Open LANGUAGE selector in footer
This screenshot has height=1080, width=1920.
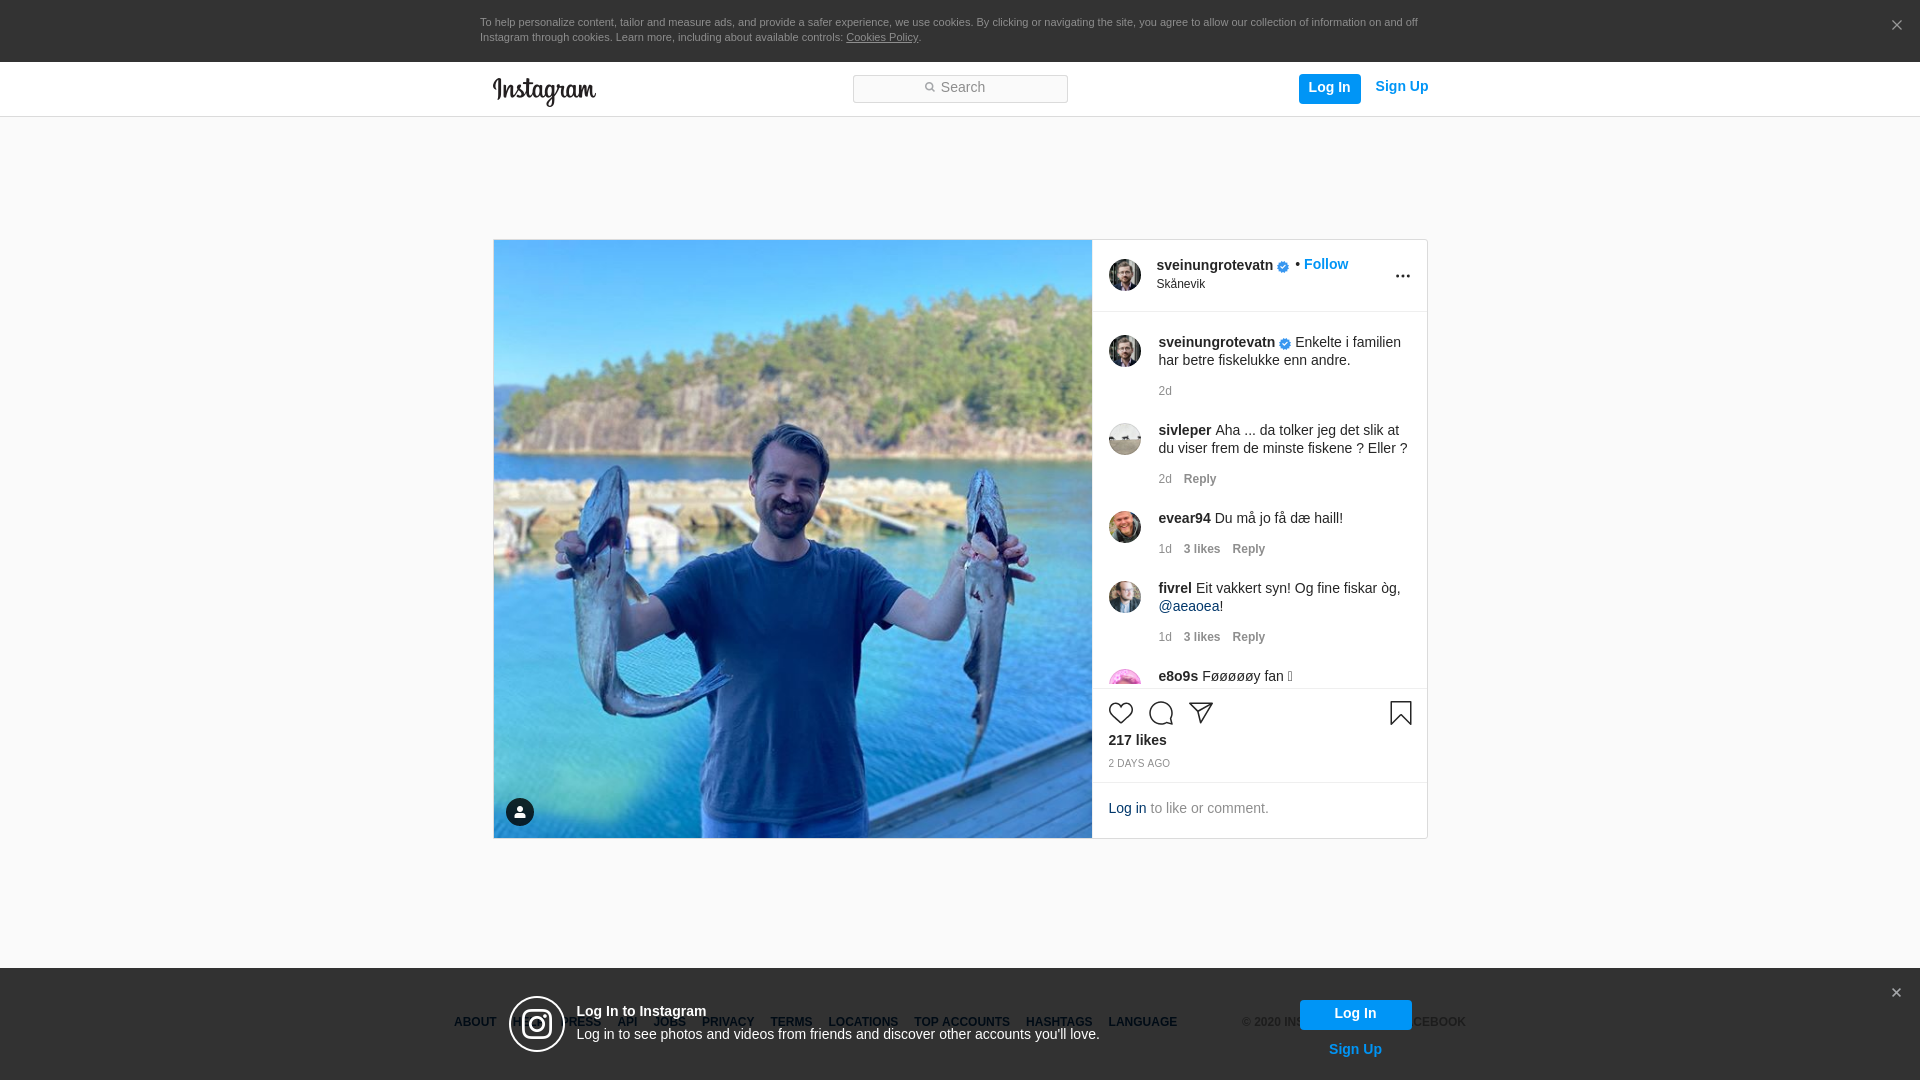pyautogui.click(x=1142, y=1022)
